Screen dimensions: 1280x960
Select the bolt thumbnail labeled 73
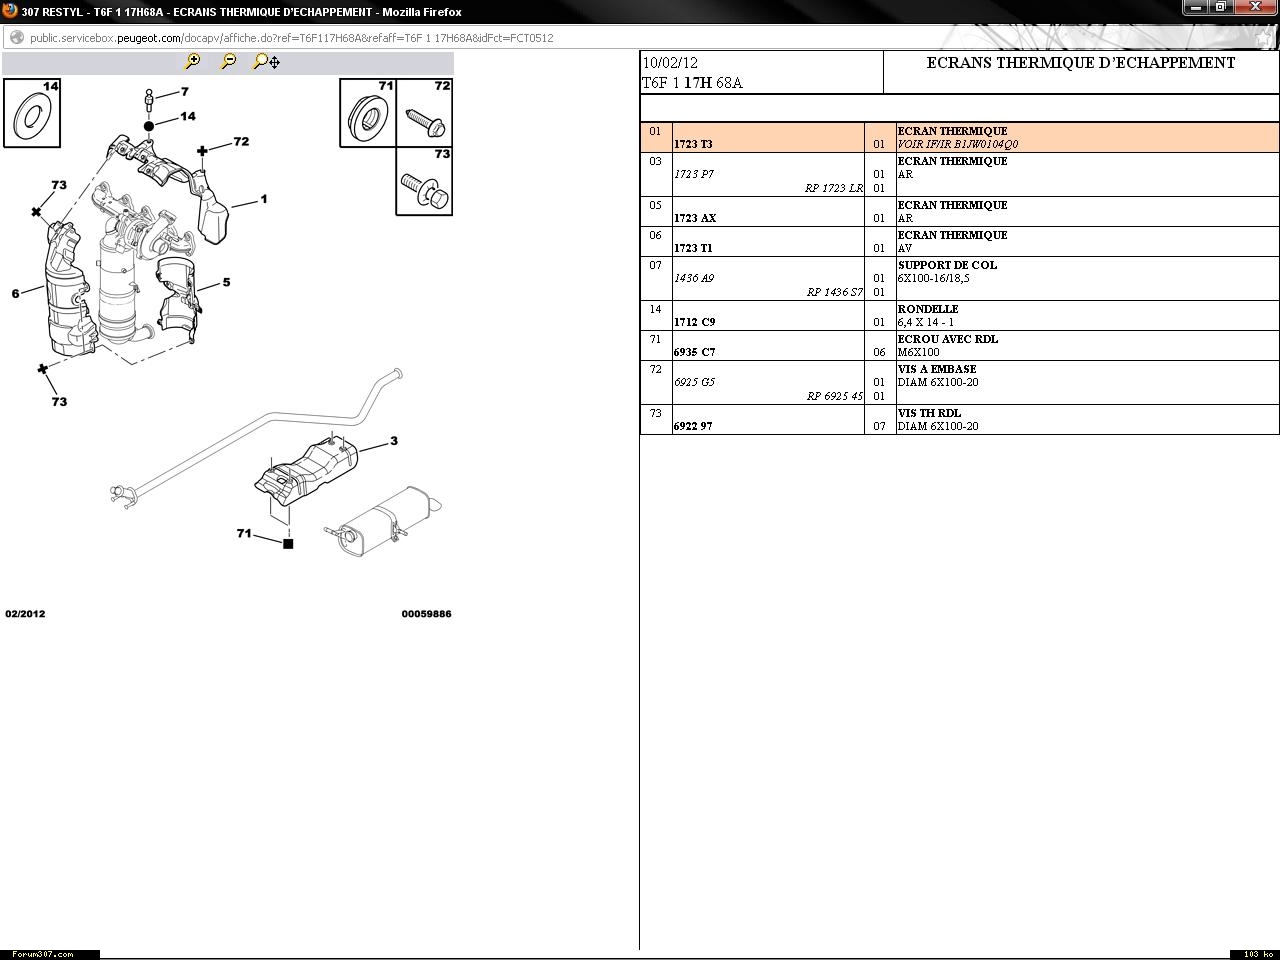click(425, 181)
